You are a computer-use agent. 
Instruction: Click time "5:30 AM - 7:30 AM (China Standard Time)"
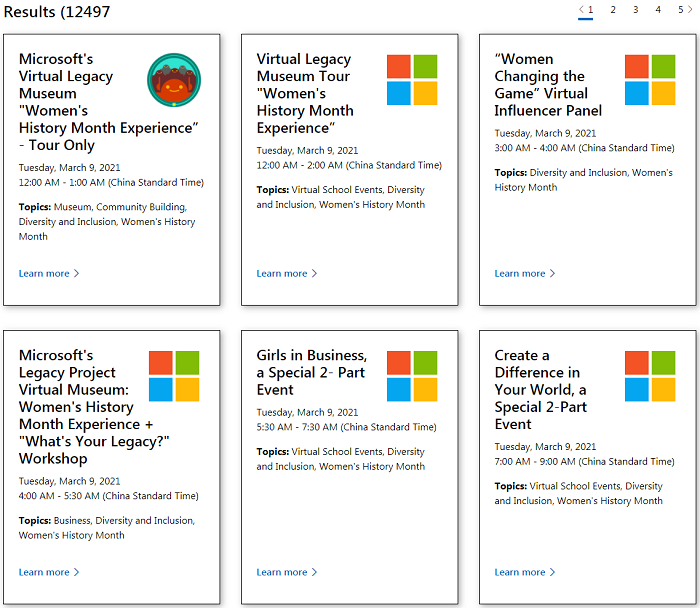click(x=346, y=427)
